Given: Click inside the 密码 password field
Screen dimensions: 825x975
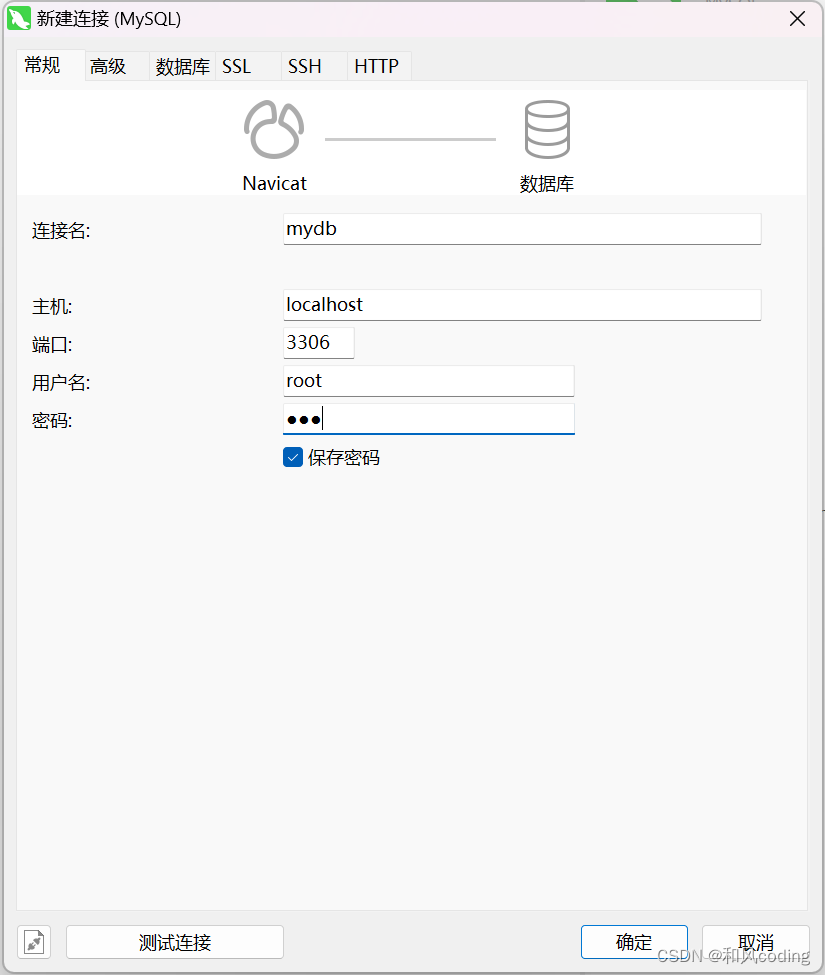Looking at the screenshot, I should tap(428, 418).
